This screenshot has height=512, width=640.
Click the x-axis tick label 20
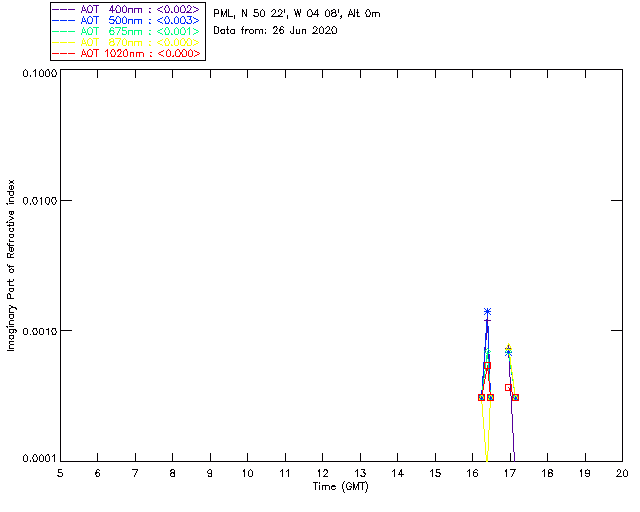click(x=622, y=473)
